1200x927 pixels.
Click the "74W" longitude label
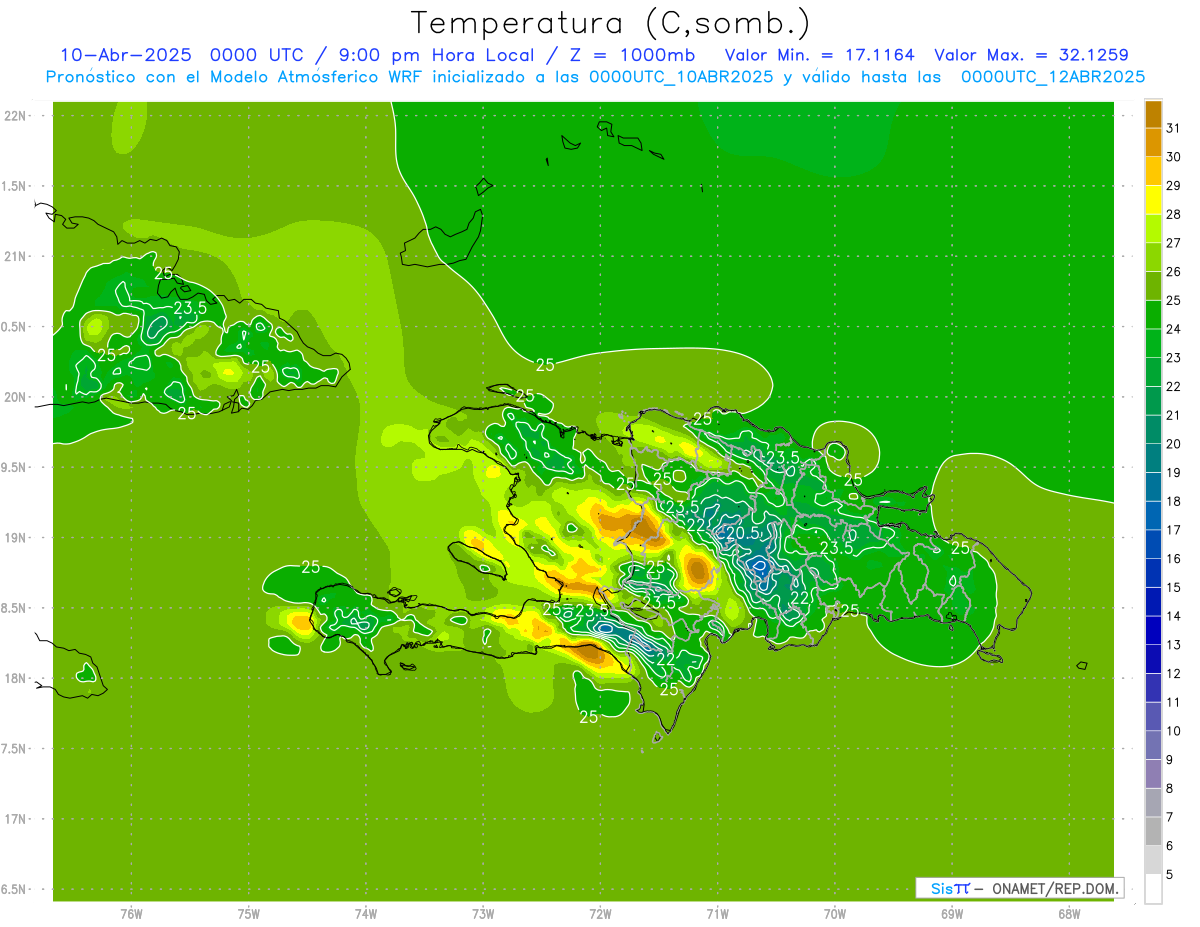click(366, 913)
